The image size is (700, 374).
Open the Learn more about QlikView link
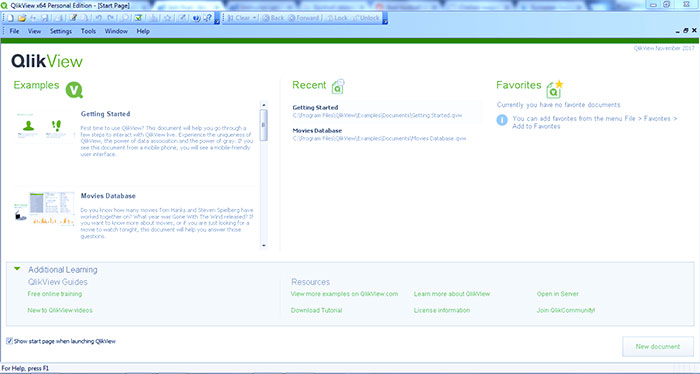[452, 294]
